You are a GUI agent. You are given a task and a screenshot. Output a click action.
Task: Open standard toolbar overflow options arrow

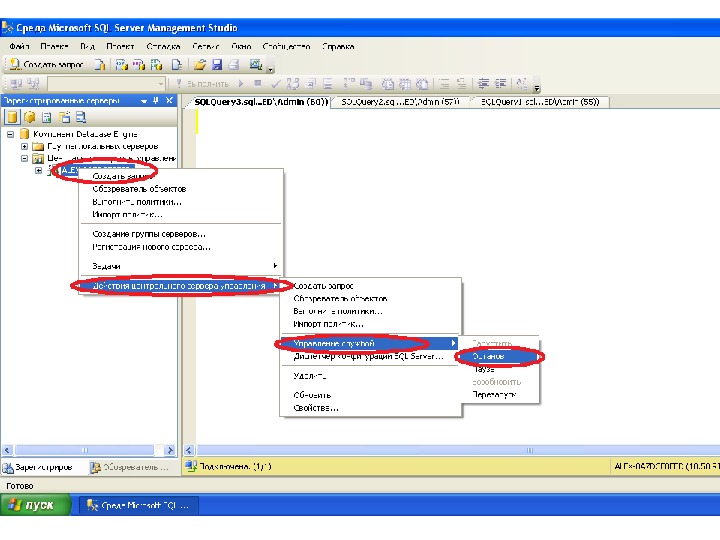coord(270,69)
